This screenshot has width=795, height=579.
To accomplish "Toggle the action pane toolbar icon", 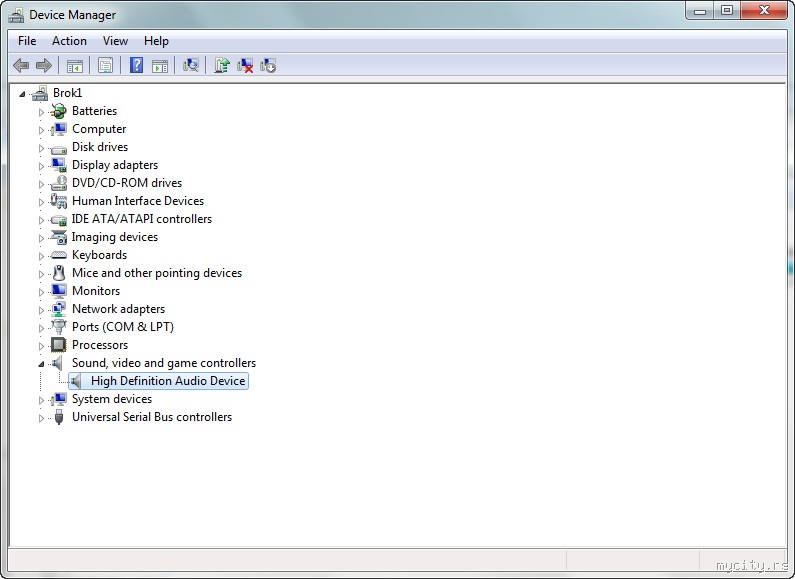I will pos(160,65).
